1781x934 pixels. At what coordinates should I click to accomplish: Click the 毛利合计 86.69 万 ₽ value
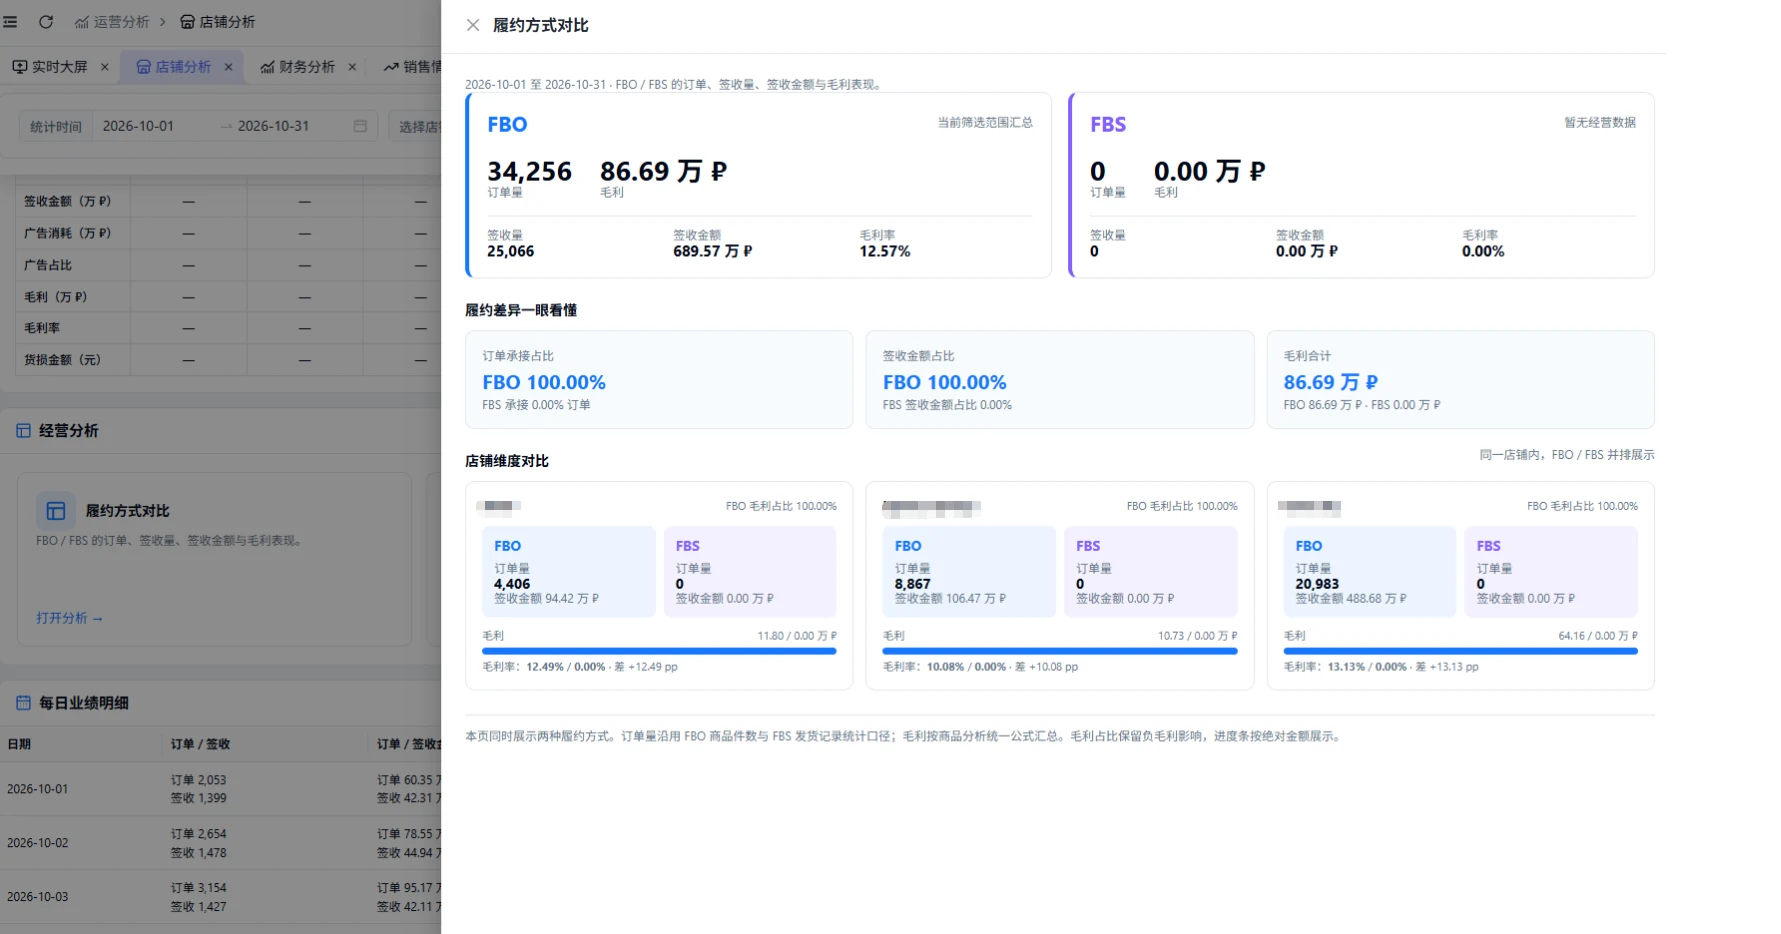[x=1331, y=382]
